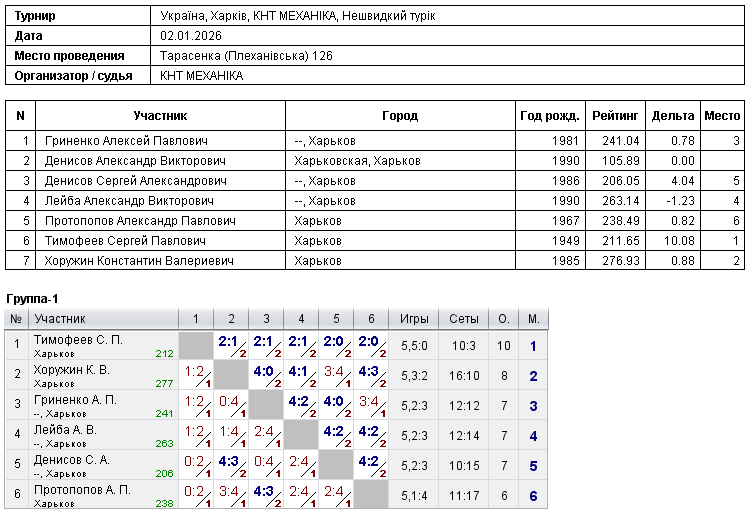Viewport: 750px width, 514px height.
Task: Select participant 'Тимофеев Сергей Павлович'
Action: [125, 241]
